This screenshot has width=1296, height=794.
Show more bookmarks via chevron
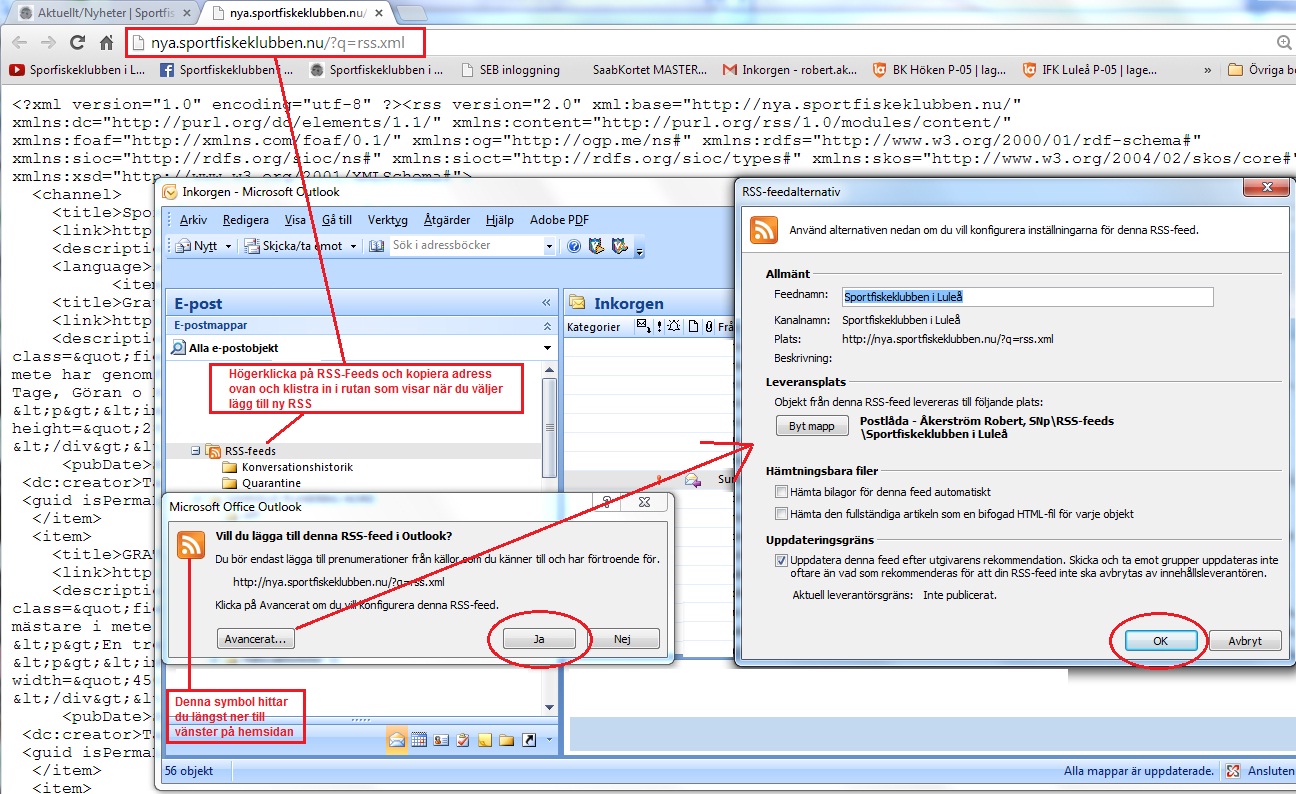[1208, 70]
